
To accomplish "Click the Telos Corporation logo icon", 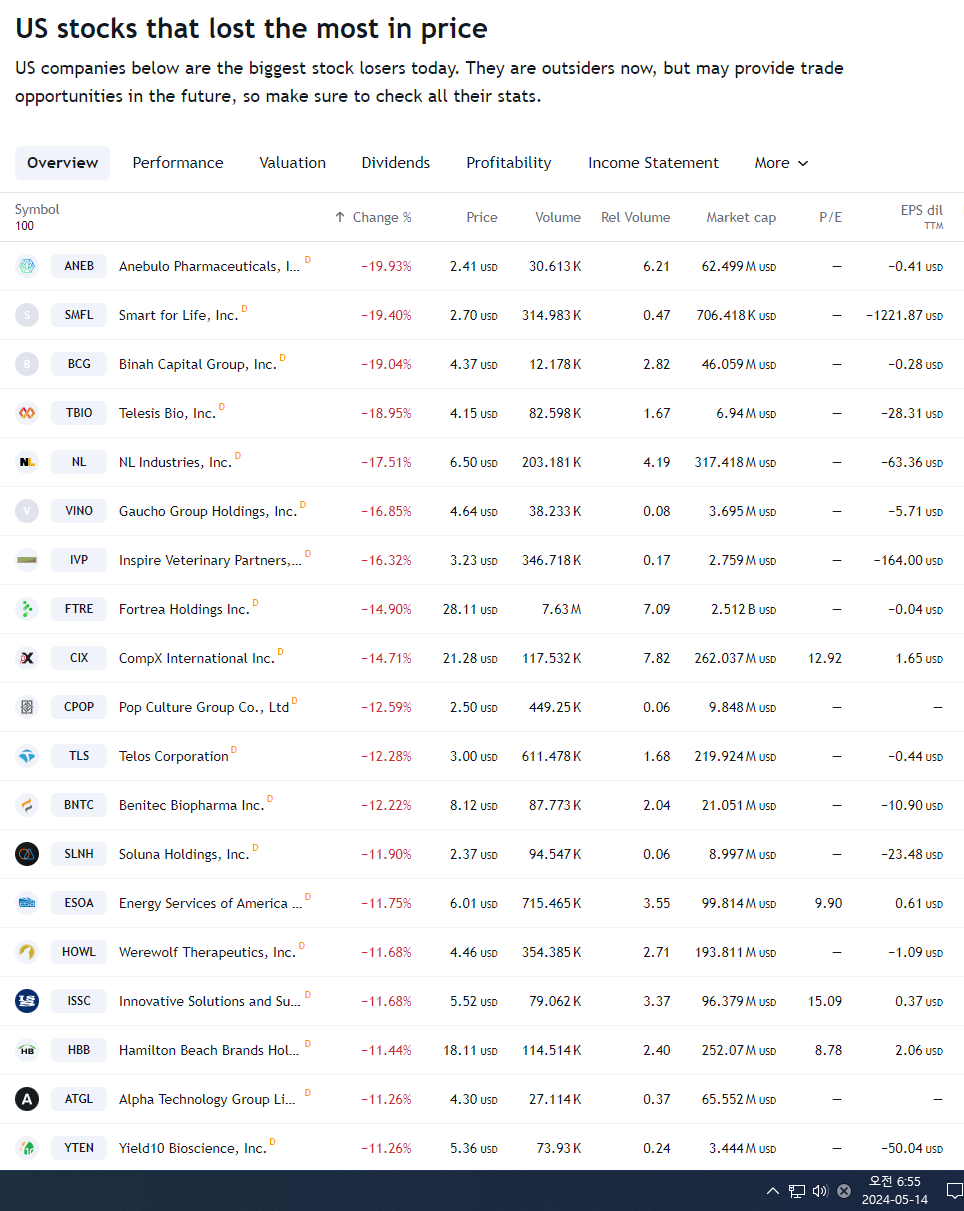I will coord(27,756).
